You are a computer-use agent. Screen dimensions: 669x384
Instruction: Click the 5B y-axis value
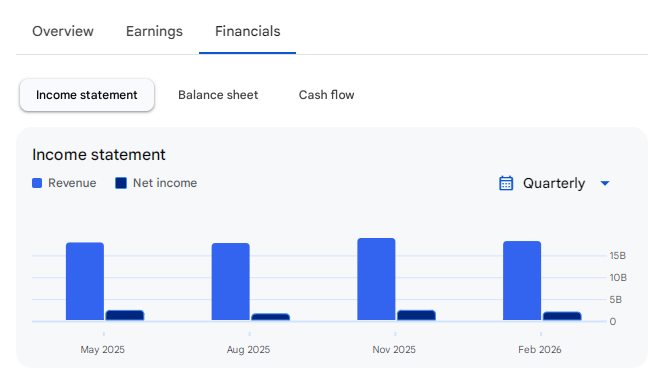(616, 300)
